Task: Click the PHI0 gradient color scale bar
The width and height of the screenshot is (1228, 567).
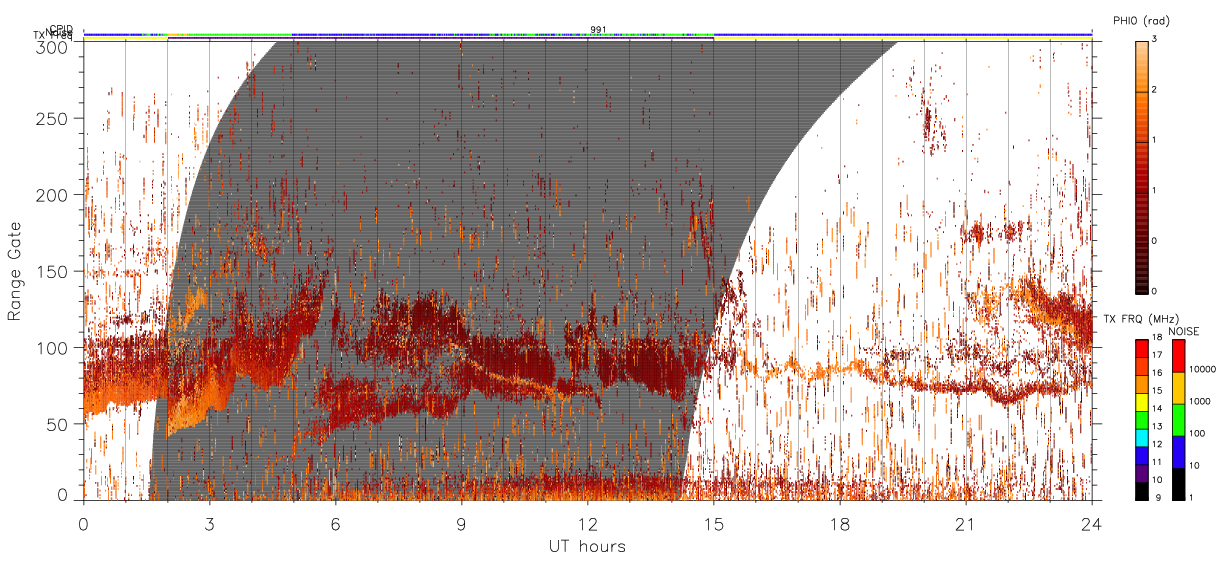Action: (x=1142, y=166)
